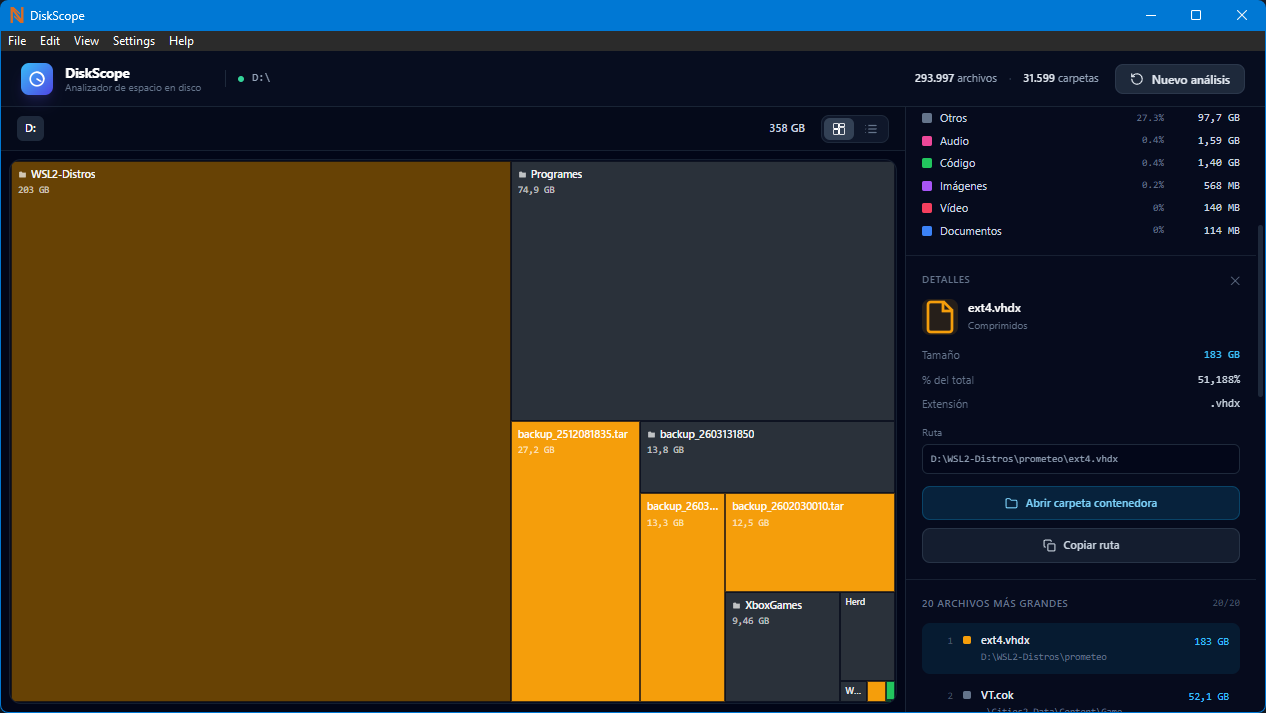1266x713 pixels.
Task: Click the ext4.vhdx file icon in Detalles
Action: point(940,317)
